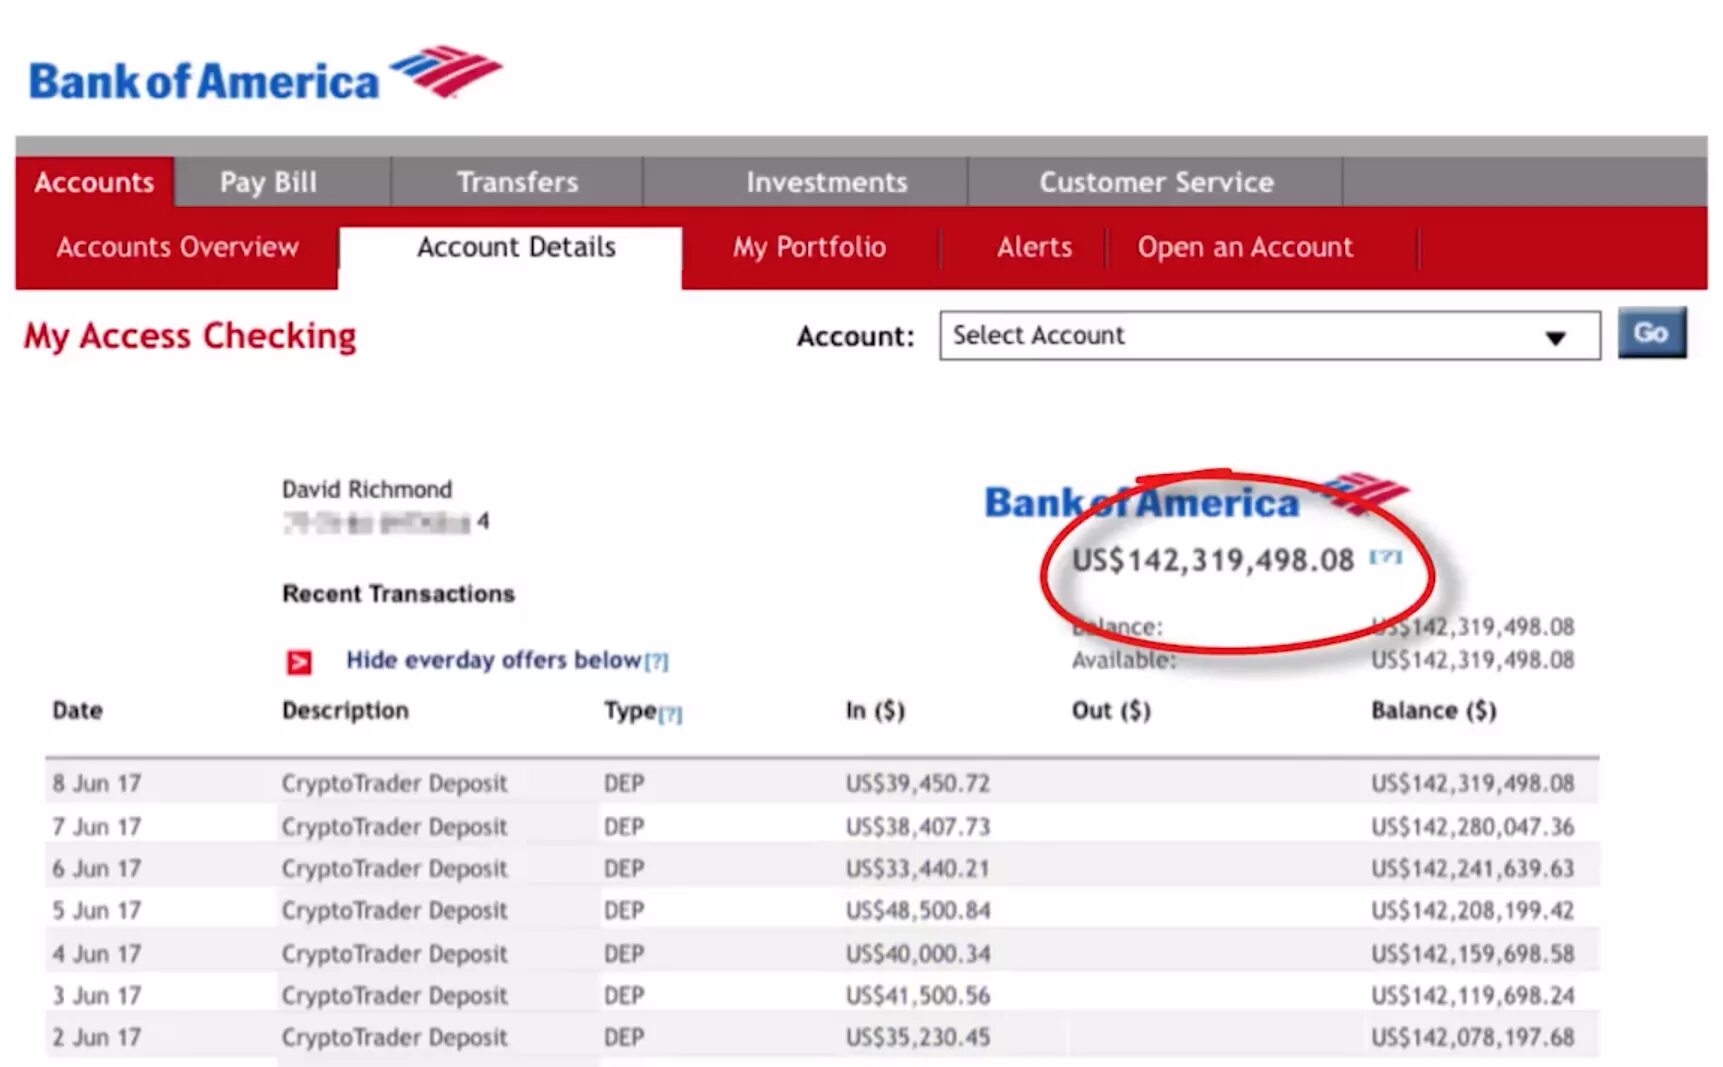The height and width of the screenshot is (1067, 1723).
Task: Click the help icon next to the large balance
Action: tap(1386, 556)
